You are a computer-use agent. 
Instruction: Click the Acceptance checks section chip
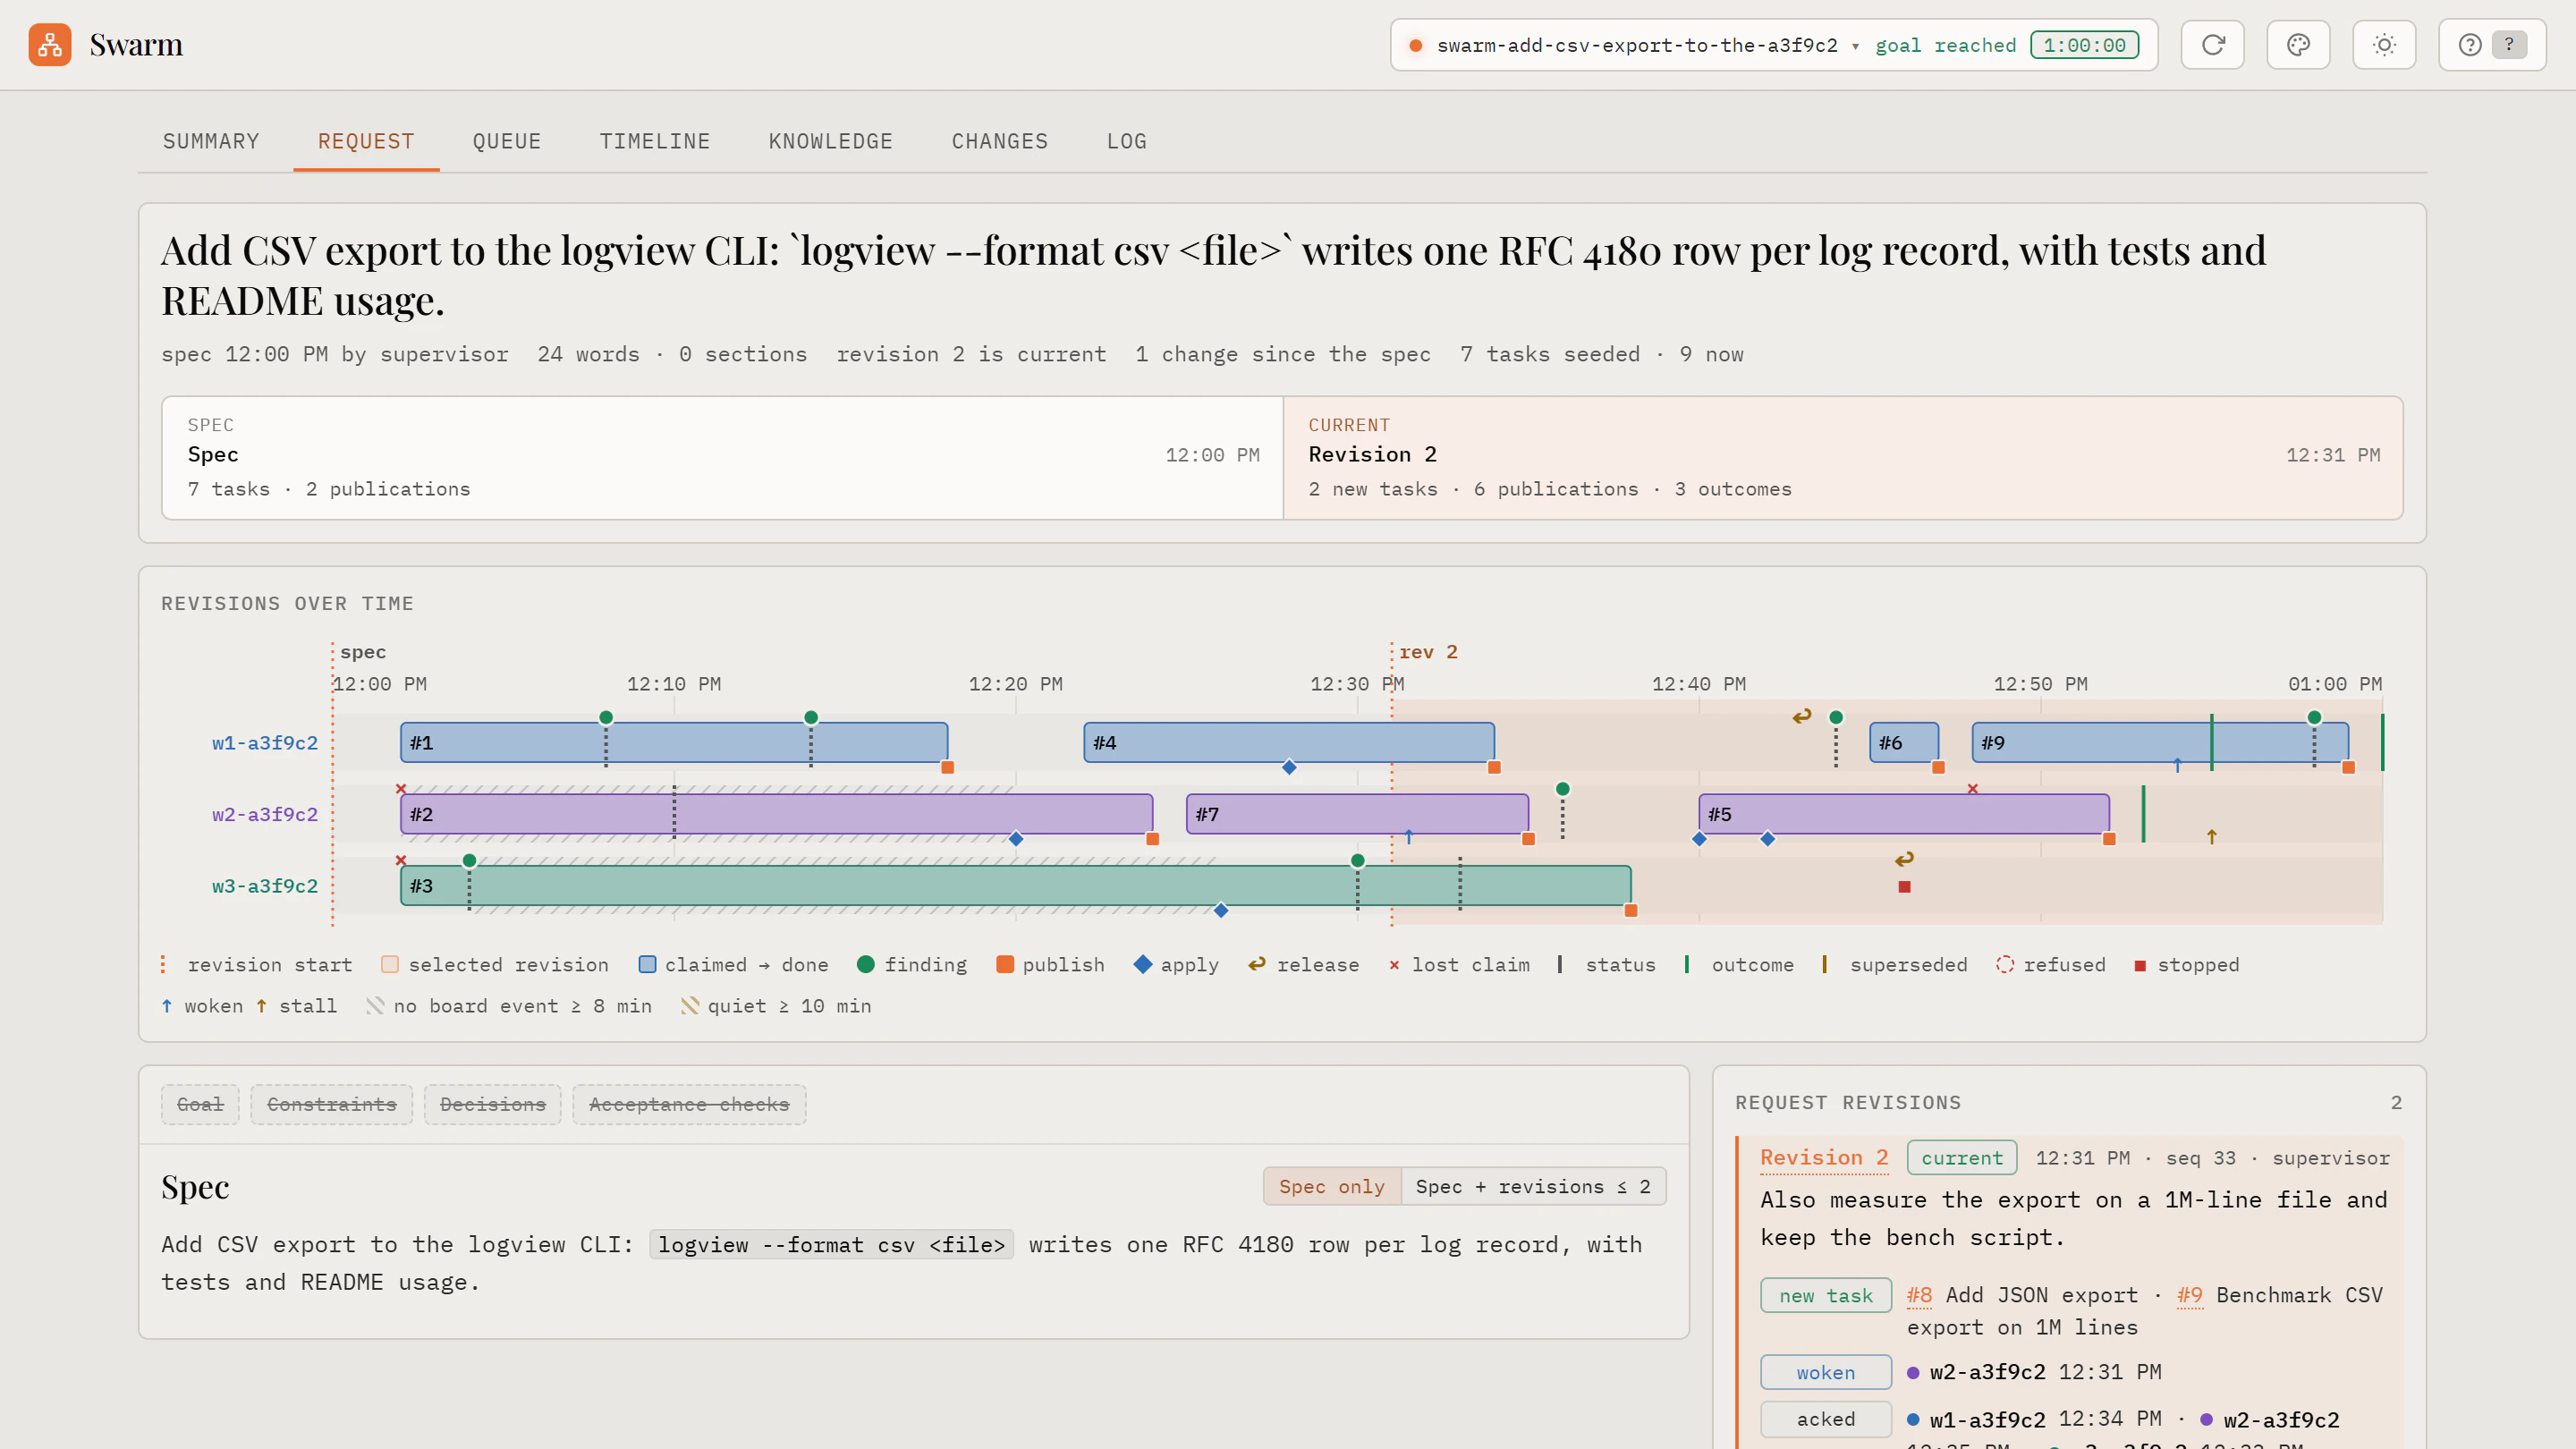(x=689, y=1104)
